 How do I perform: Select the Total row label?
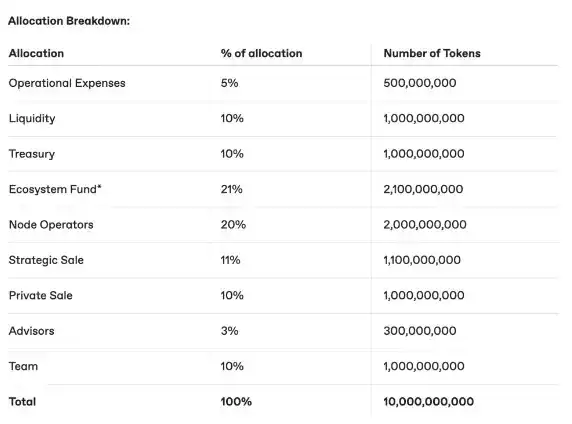click(x=22, y=401)
